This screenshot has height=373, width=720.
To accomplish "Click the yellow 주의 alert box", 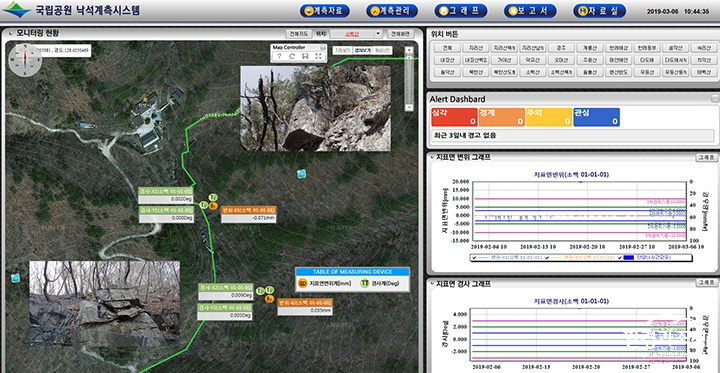I will coord(549,117).
